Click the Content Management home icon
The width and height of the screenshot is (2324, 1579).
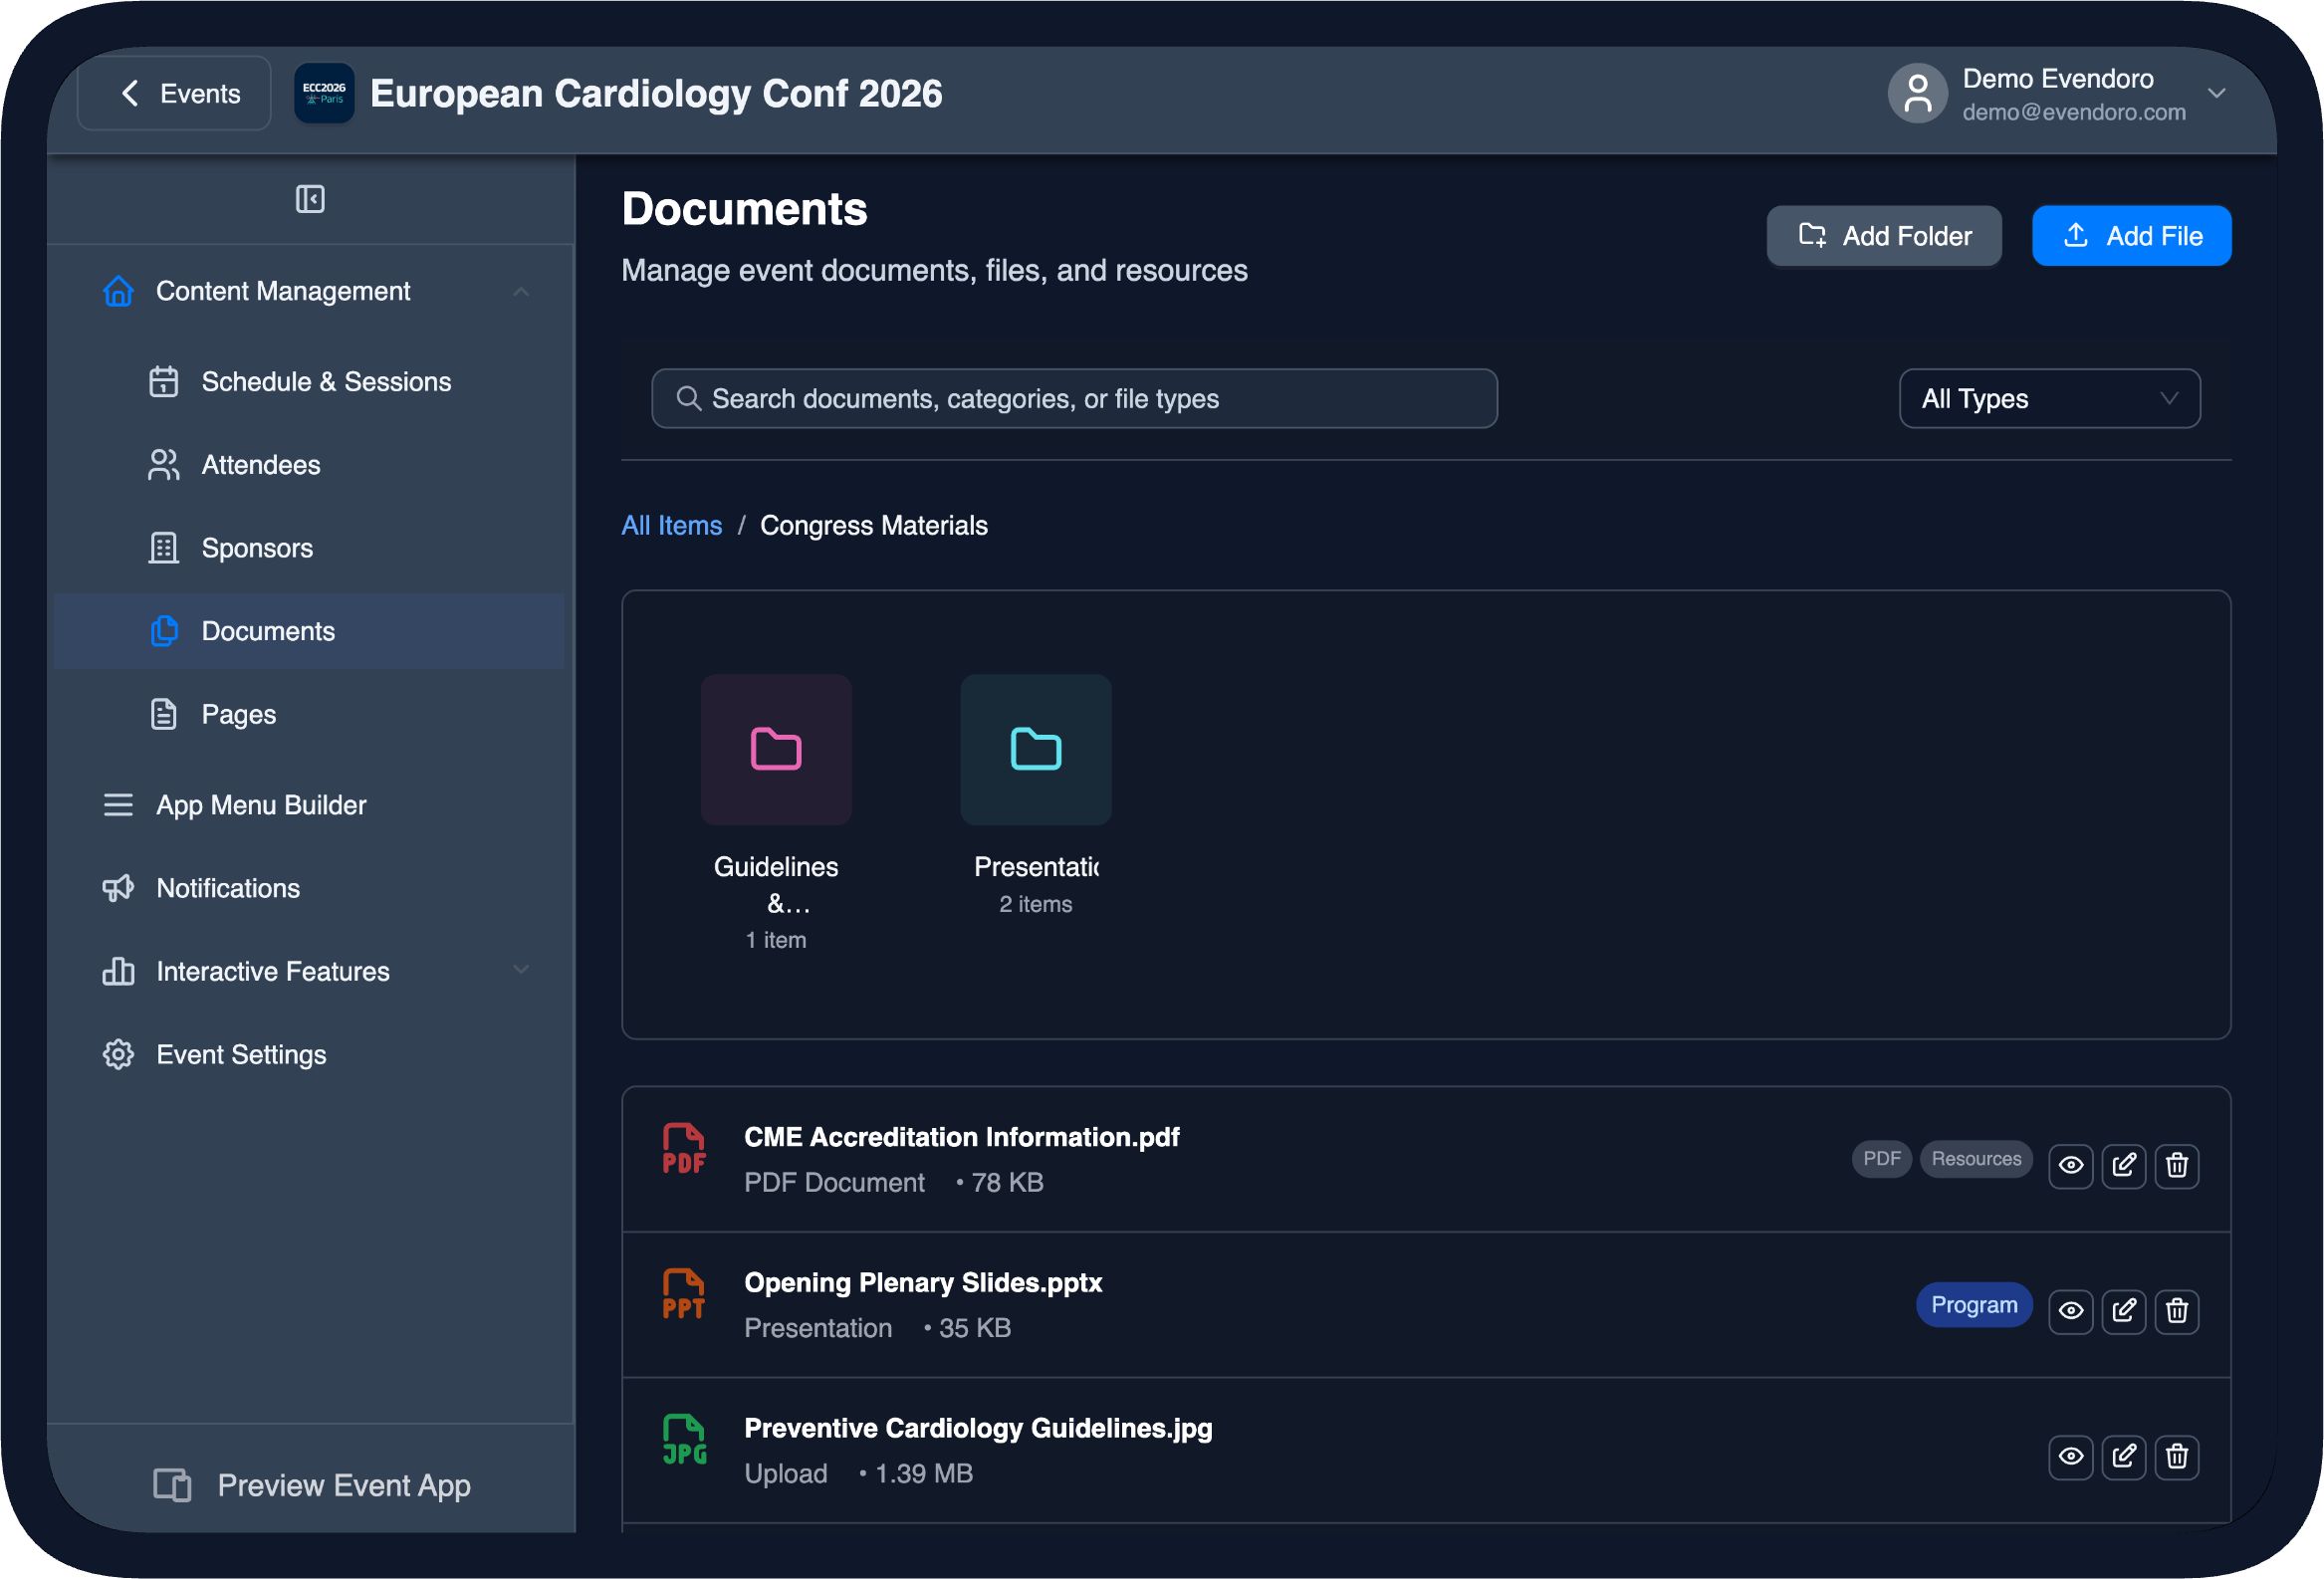coord(118,291)
